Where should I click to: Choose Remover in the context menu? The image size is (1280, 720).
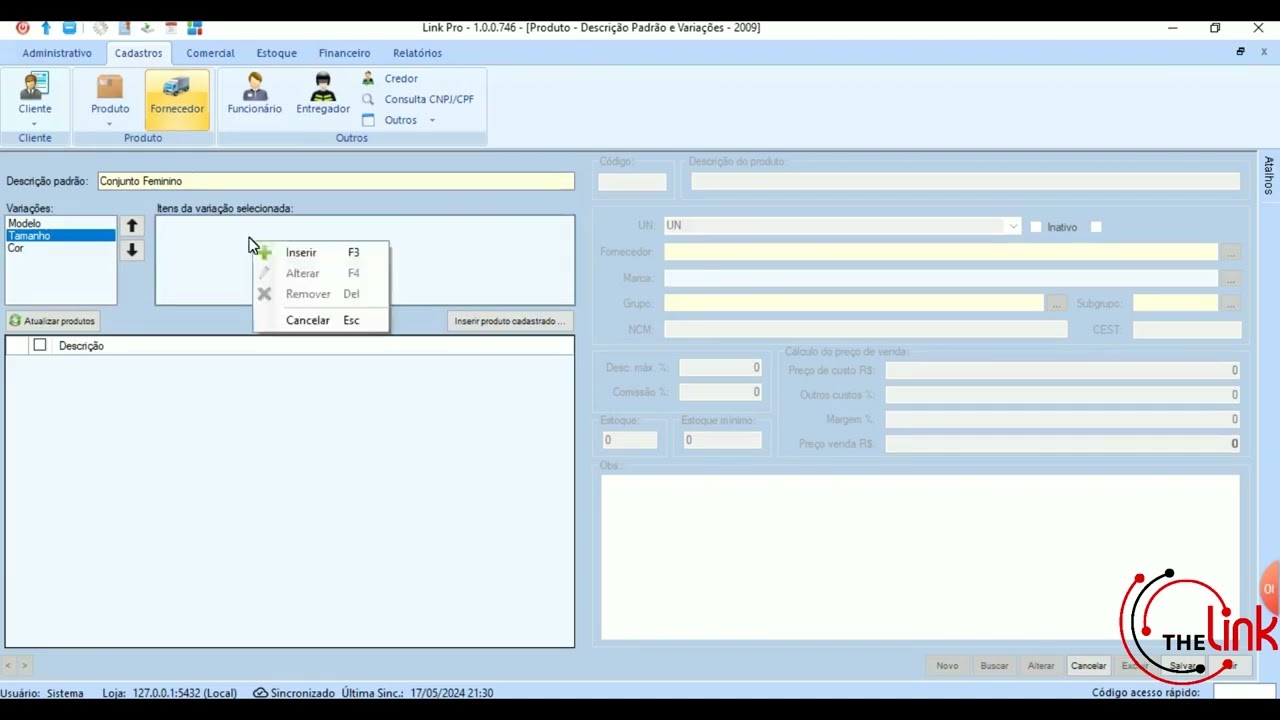pos(321,294)
